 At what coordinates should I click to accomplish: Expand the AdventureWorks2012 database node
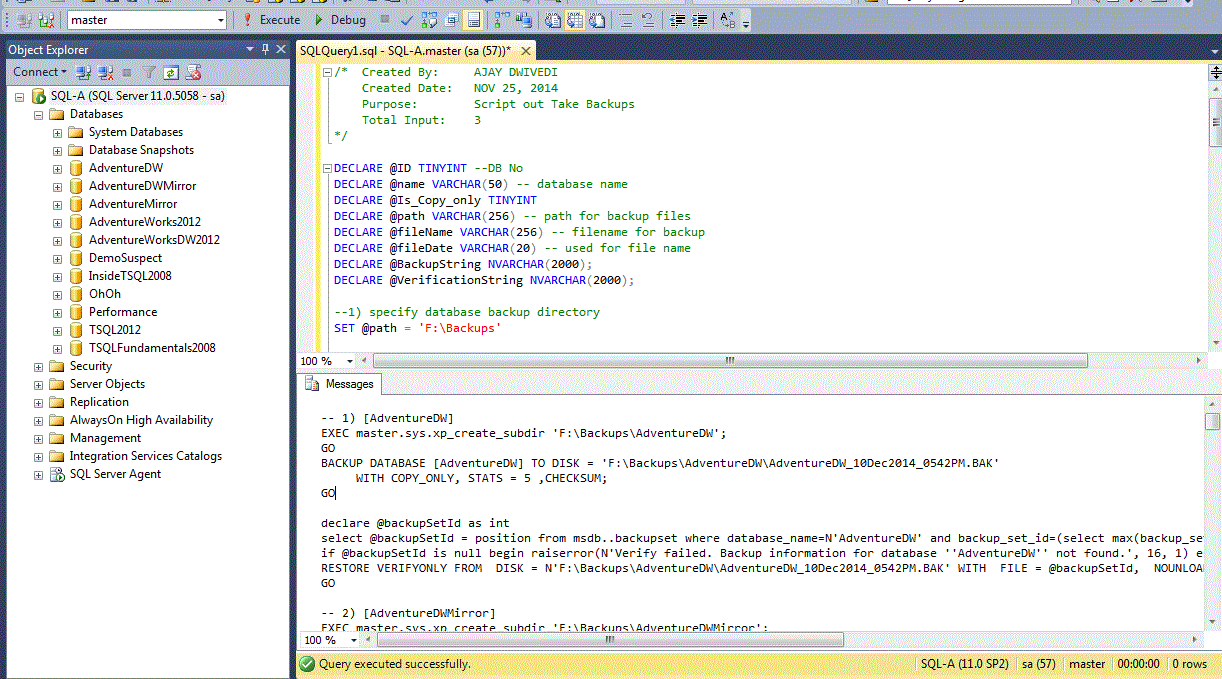[58, 222]
